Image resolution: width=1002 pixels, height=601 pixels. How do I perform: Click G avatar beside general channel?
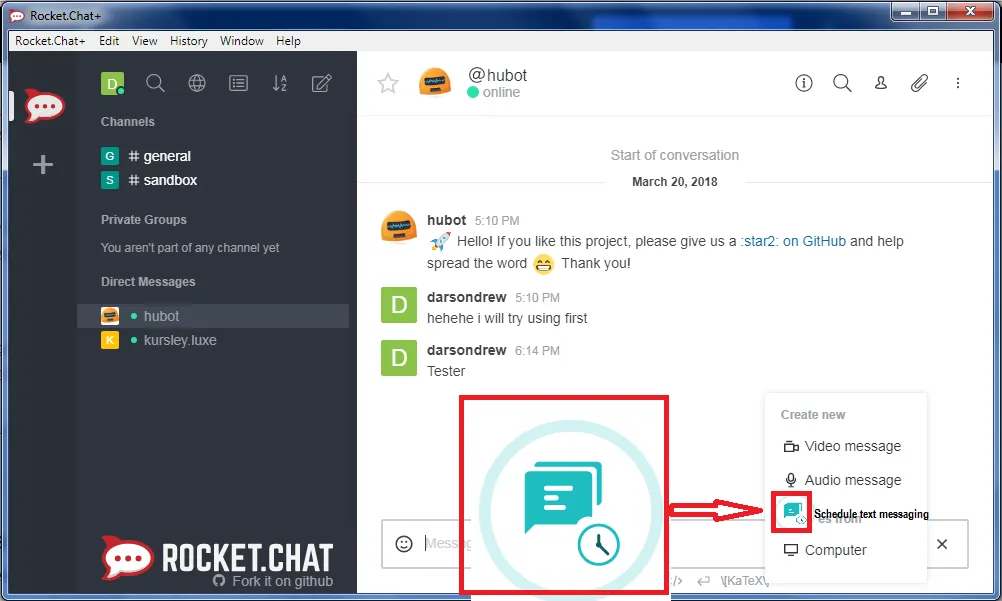point(110,156)
